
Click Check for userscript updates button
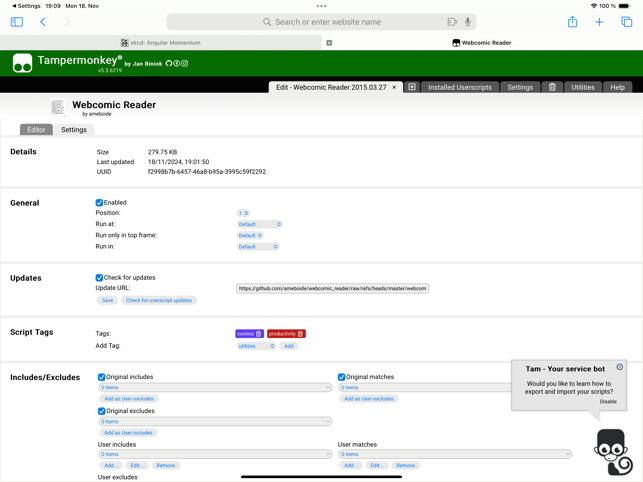(x=159, y=300)
